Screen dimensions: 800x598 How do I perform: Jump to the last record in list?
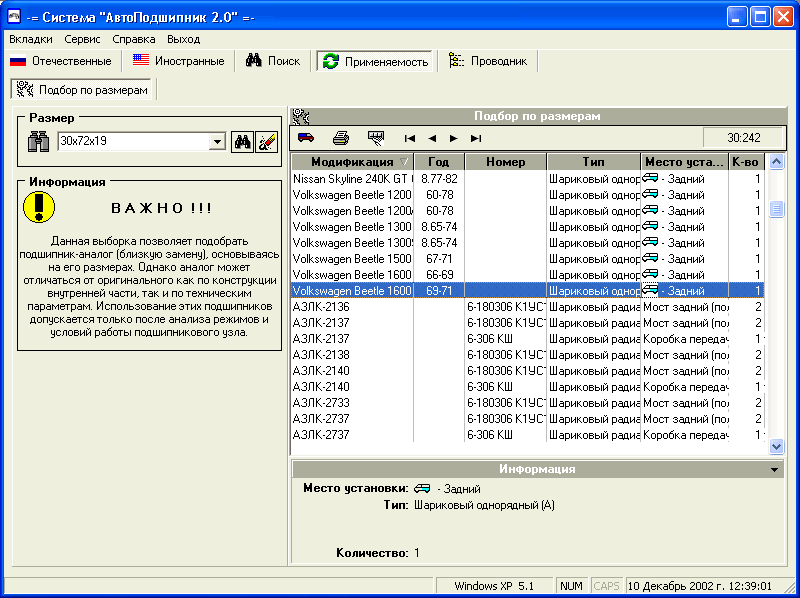[476, 138]
